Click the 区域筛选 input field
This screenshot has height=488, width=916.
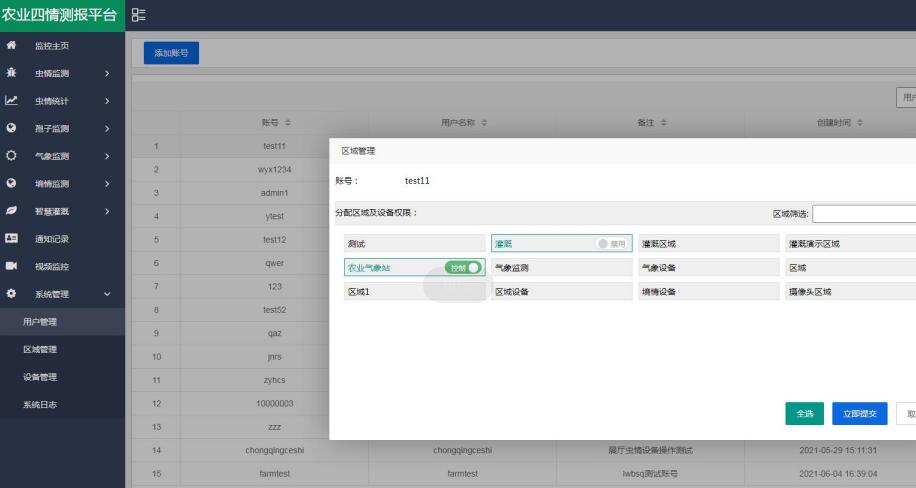pos(864,214)
